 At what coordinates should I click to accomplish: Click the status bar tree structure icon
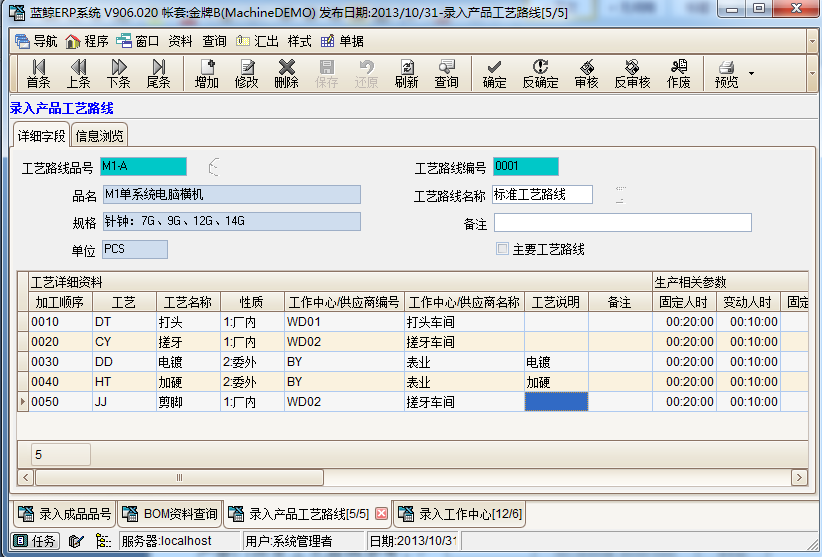(104, 541)
